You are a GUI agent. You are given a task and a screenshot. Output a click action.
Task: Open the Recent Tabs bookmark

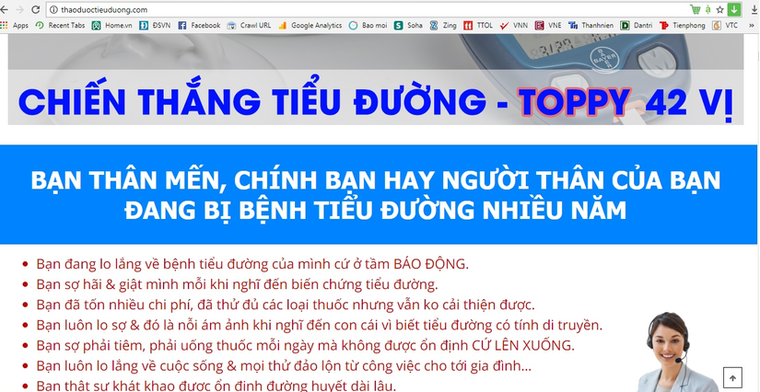[x=60, y=25]
